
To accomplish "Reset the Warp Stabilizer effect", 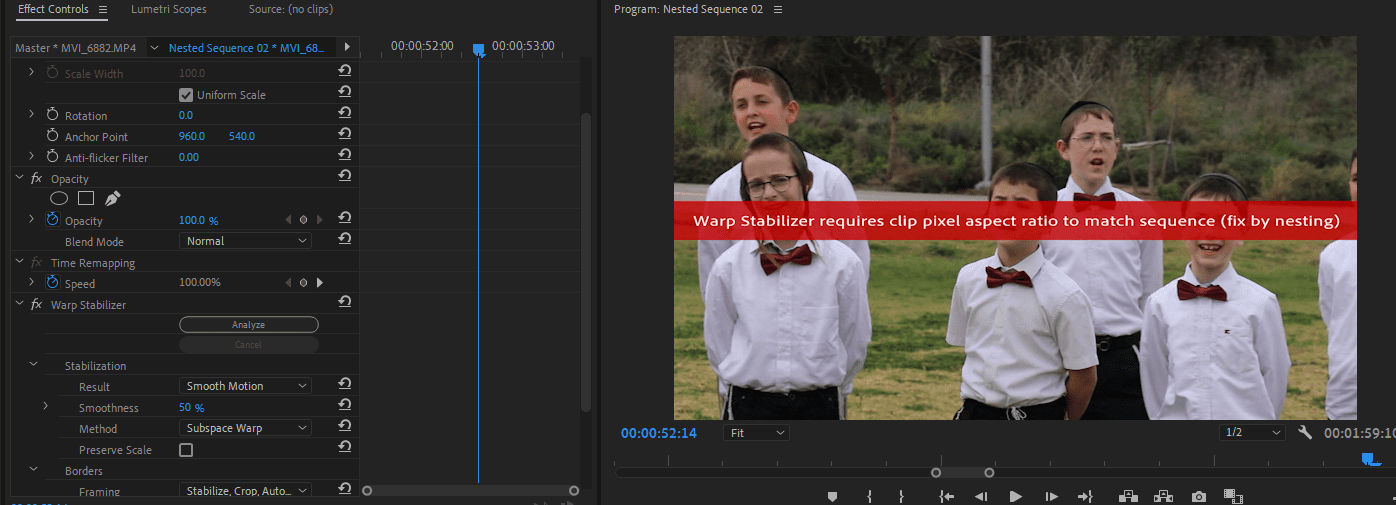I will [344, 303].
